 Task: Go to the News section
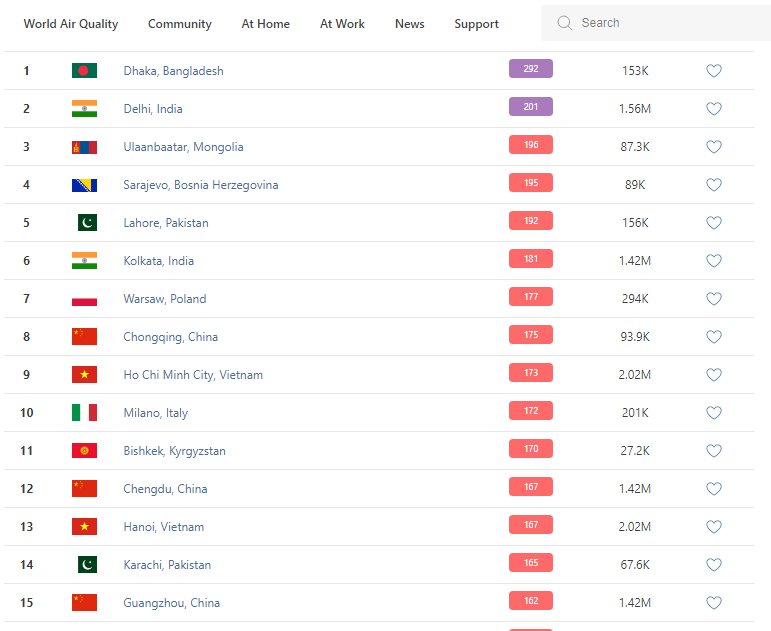click(409, 24)
